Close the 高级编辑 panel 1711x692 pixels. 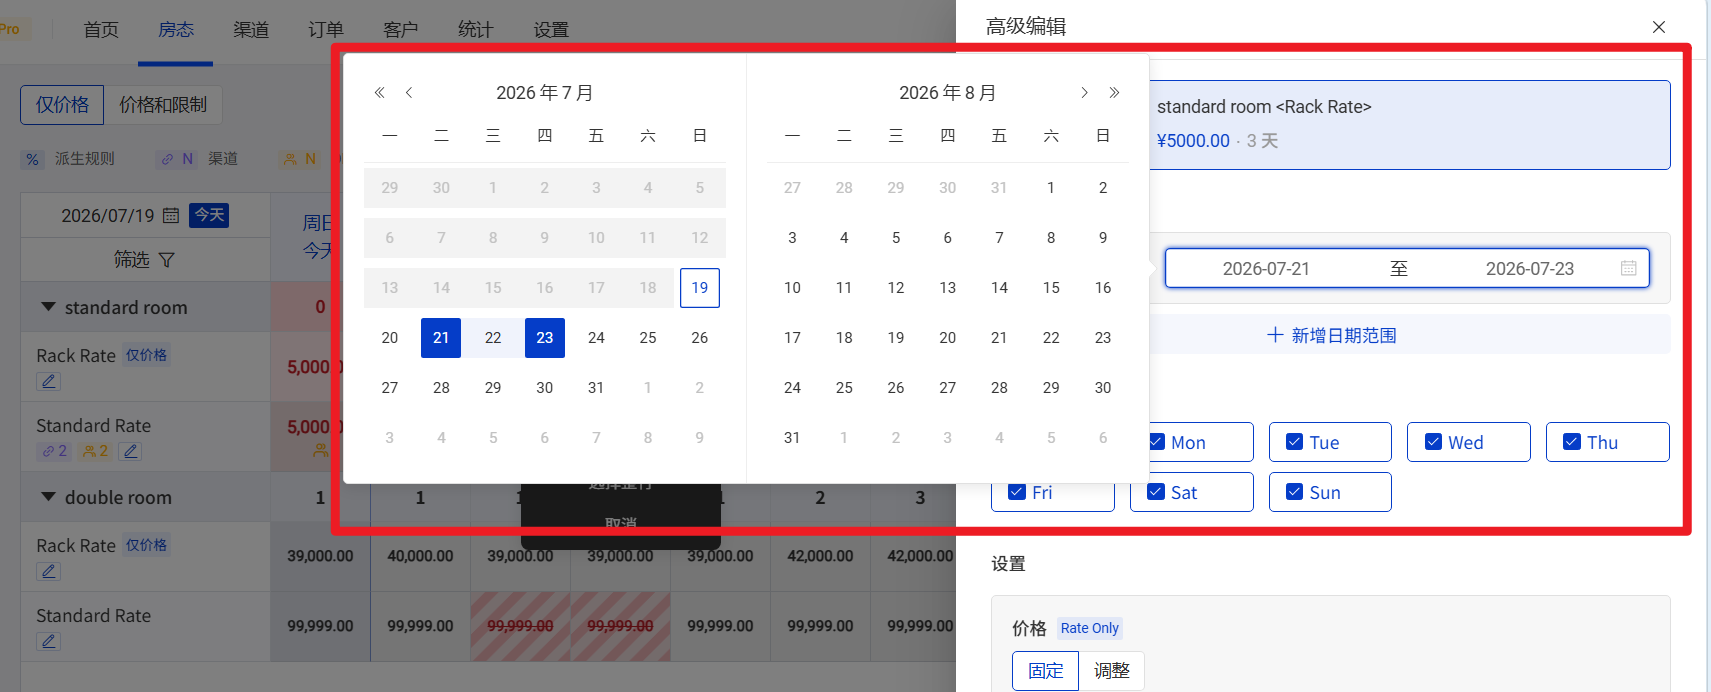click(x=1659, y=27)
